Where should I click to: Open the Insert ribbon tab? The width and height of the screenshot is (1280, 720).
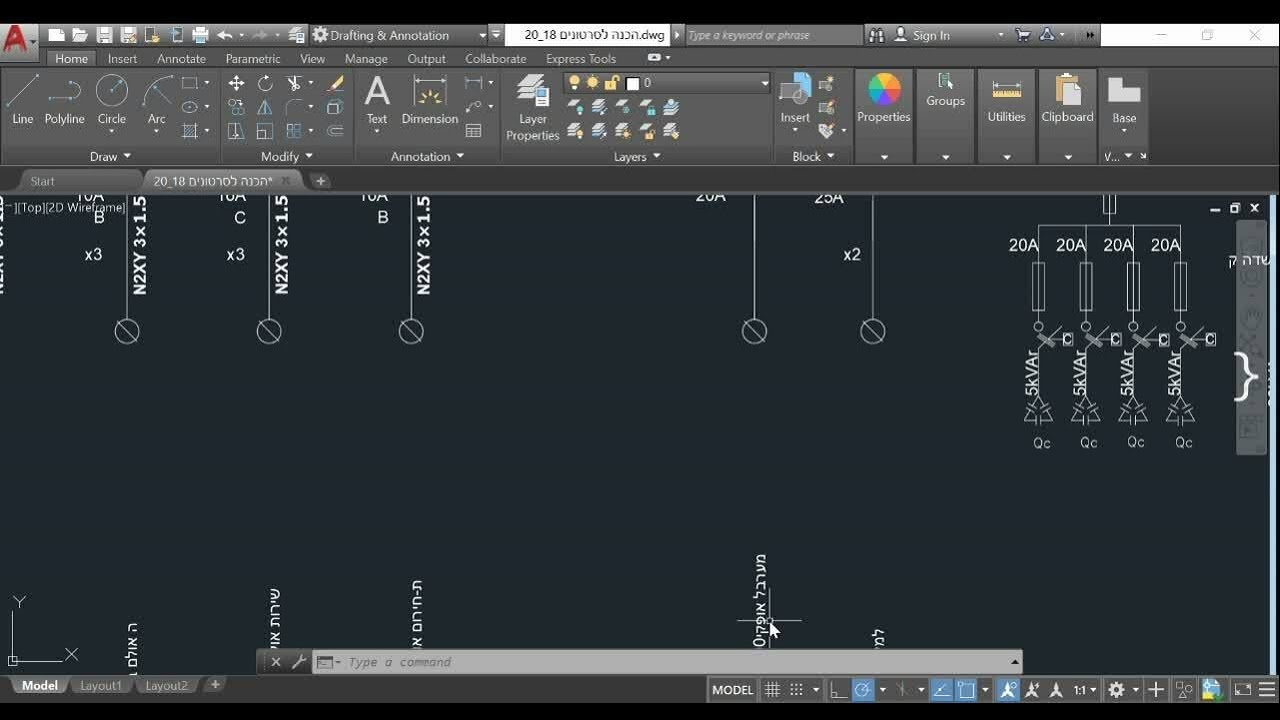point(122,59)
